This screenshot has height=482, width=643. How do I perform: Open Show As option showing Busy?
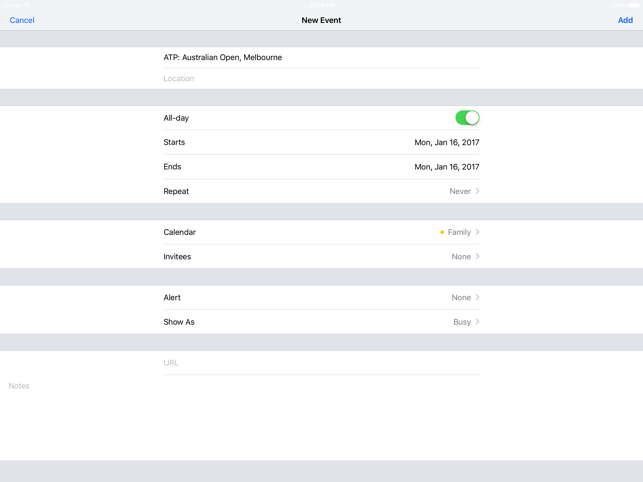click(x=321, y=322)
